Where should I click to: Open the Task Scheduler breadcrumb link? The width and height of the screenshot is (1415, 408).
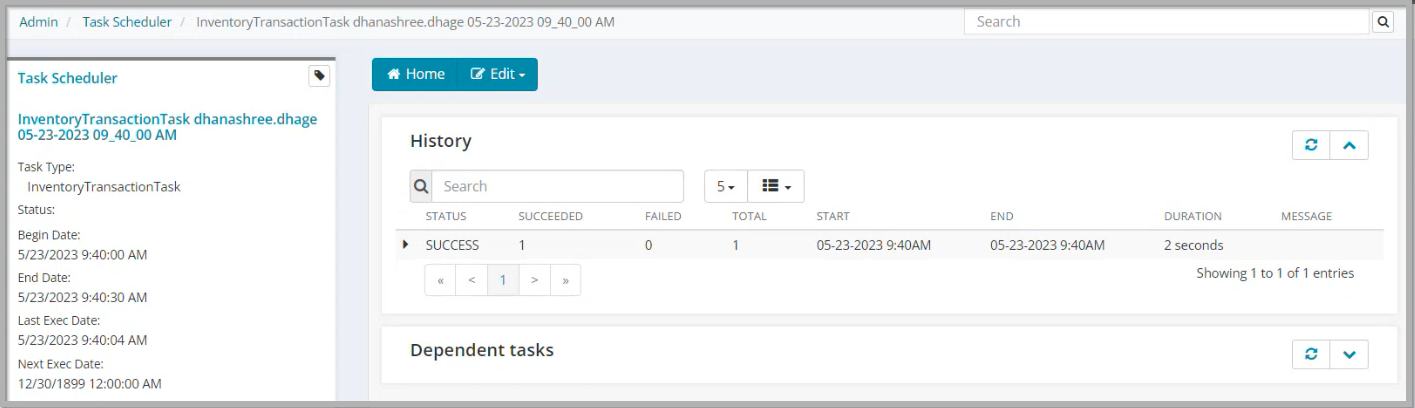point(127,21)
